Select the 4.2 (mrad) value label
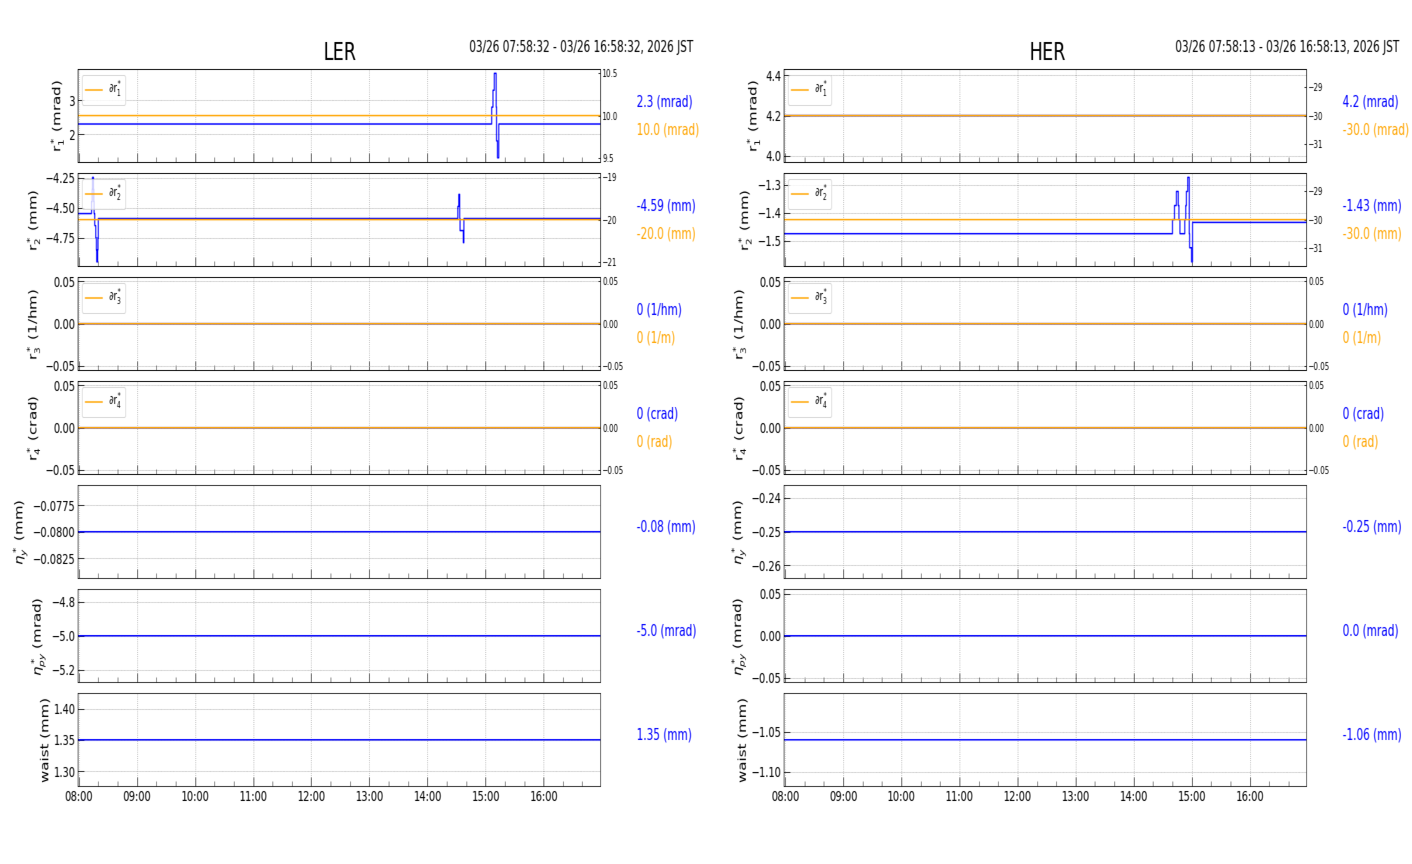 pyautogui.click(x=1370, y=102)
